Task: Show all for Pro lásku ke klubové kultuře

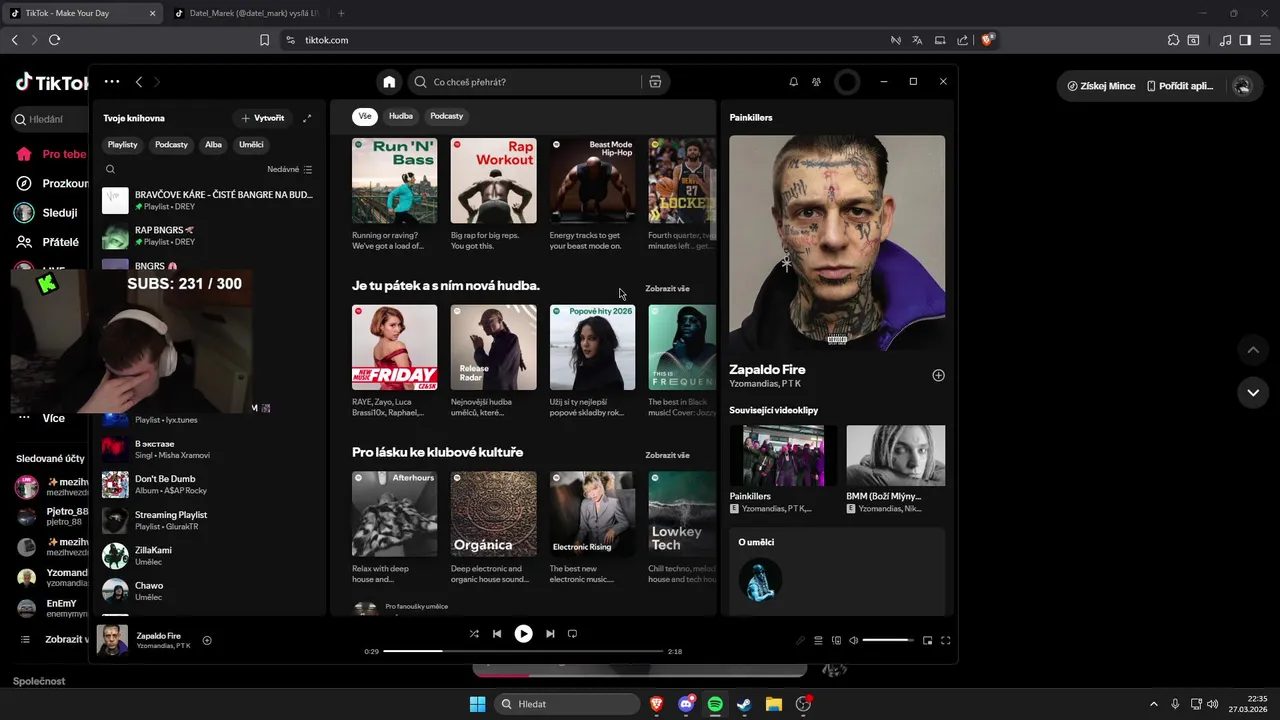Action: [x=667, y=455]
